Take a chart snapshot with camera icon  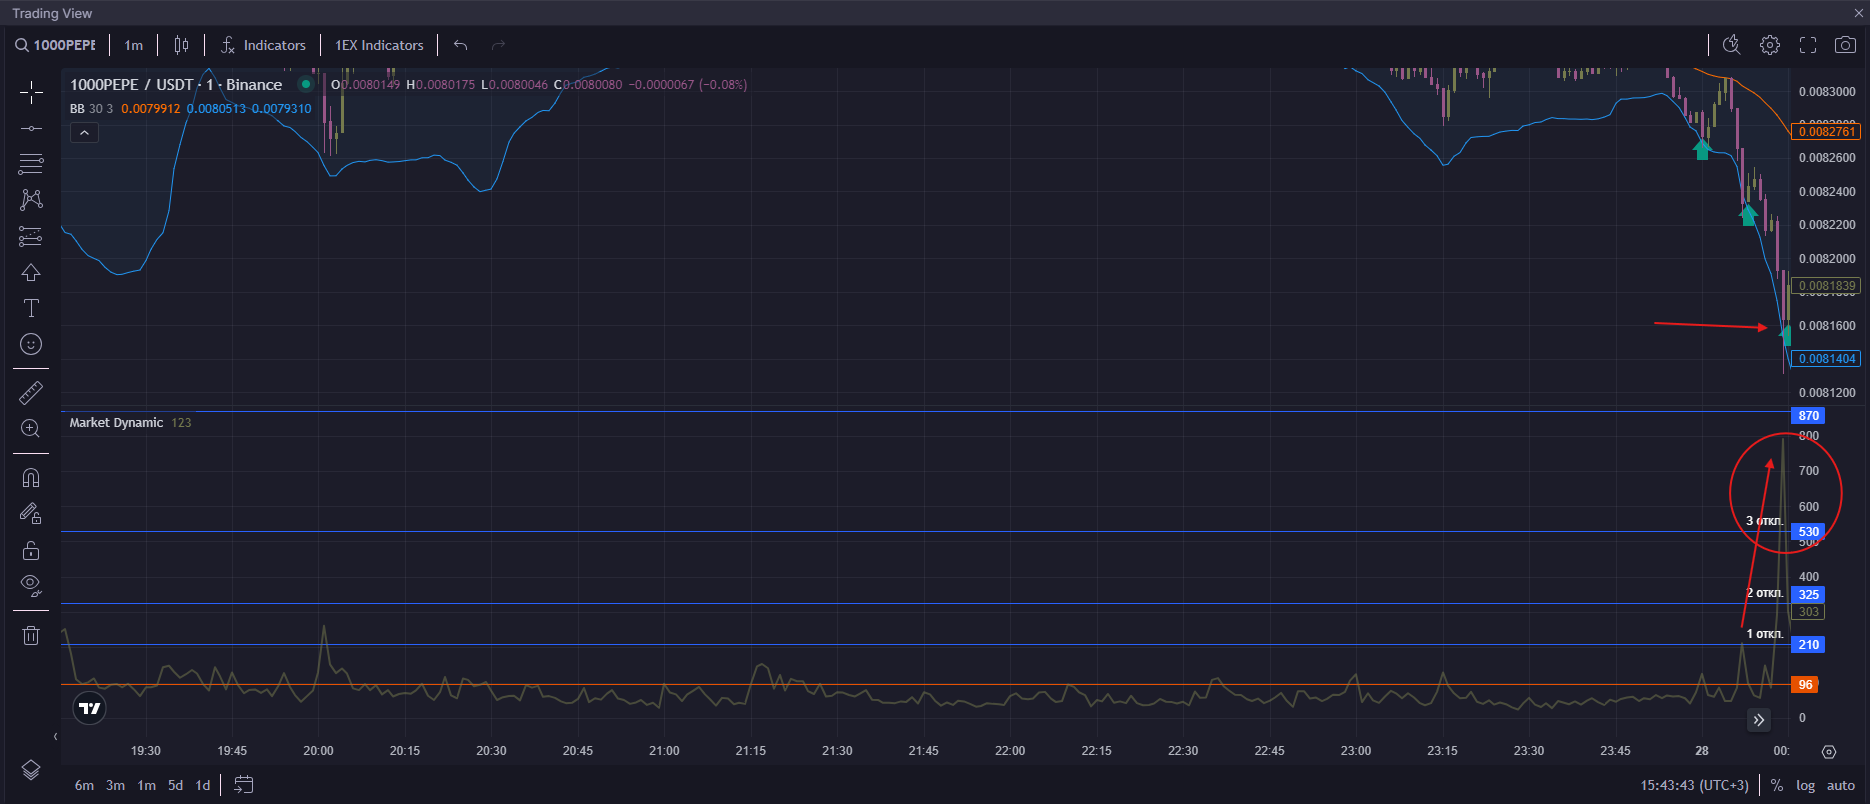(x=1845, y=45)
